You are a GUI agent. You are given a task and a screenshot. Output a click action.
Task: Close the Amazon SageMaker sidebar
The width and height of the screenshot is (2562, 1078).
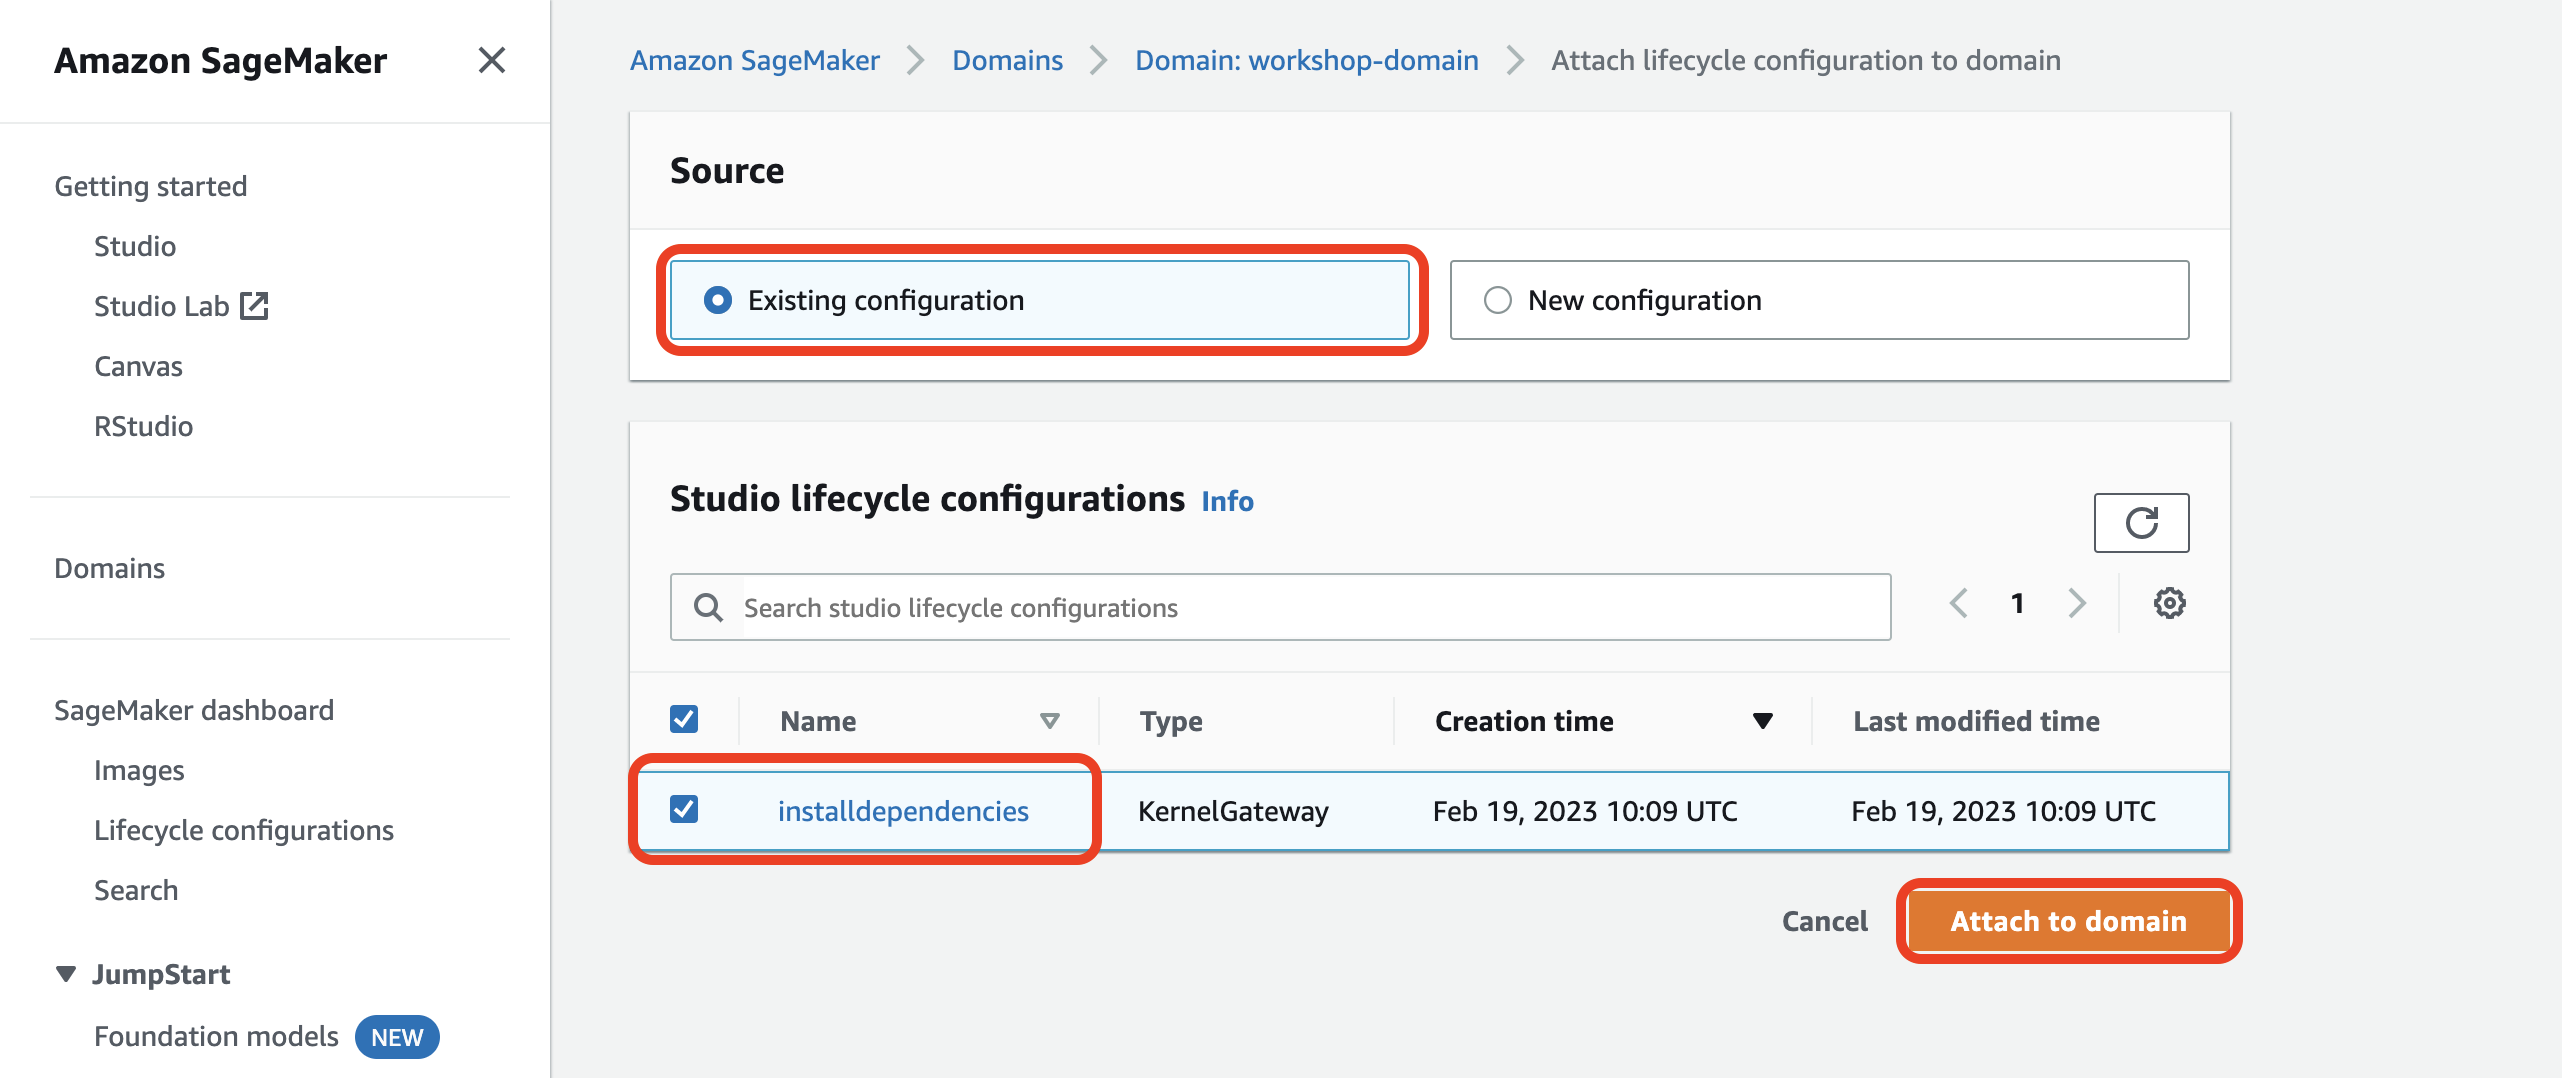point(491,60)
